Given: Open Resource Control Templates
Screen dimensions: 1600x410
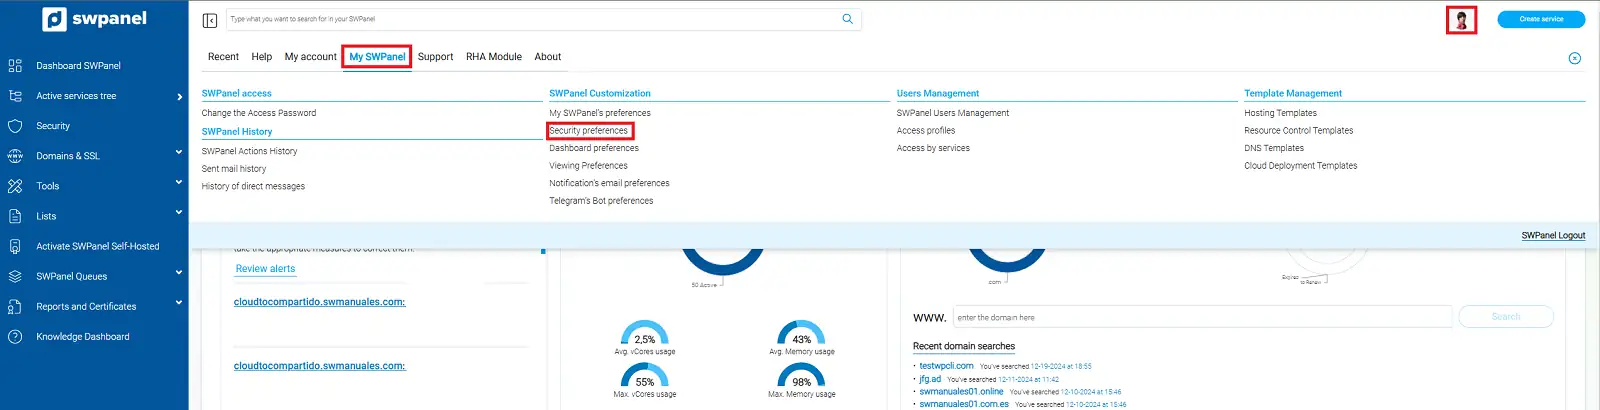Looking at the screenshot, I should click(x=1298, y=131).
